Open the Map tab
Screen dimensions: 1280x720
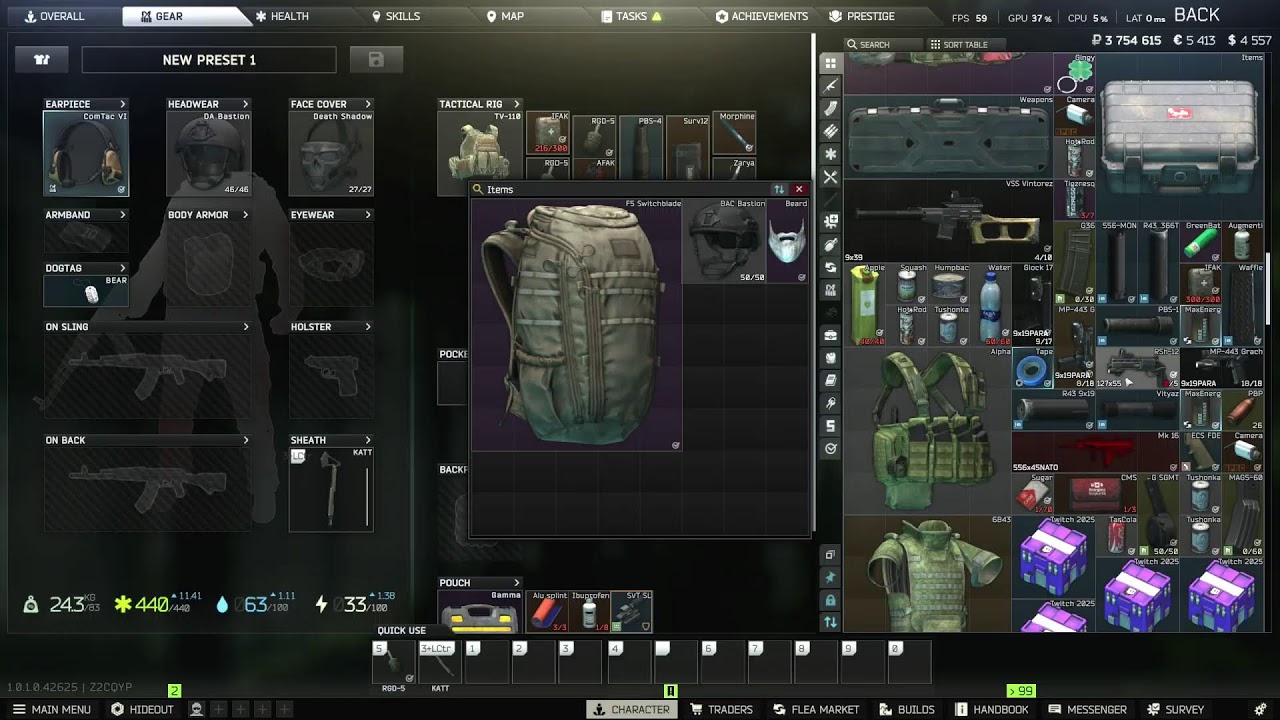pyautogui.click(x=505, y=16)
